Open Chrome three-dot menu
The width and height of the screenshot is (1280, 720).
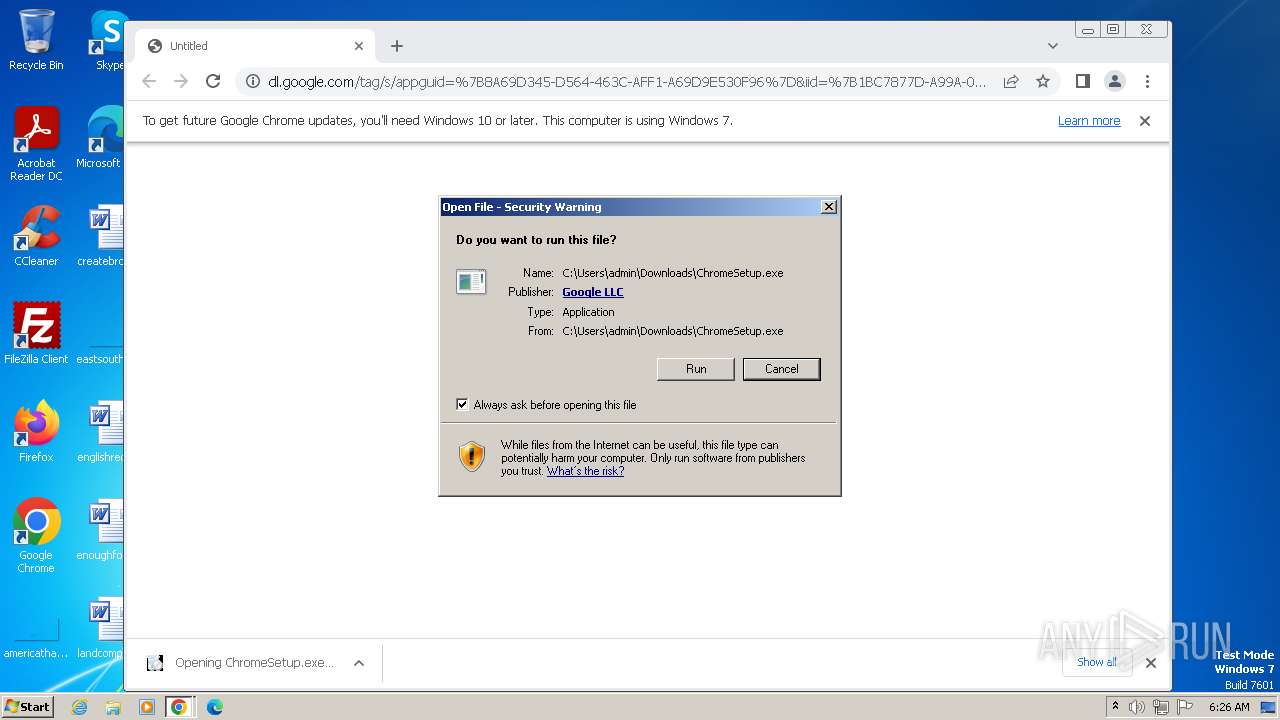[x=1148, y=81]
